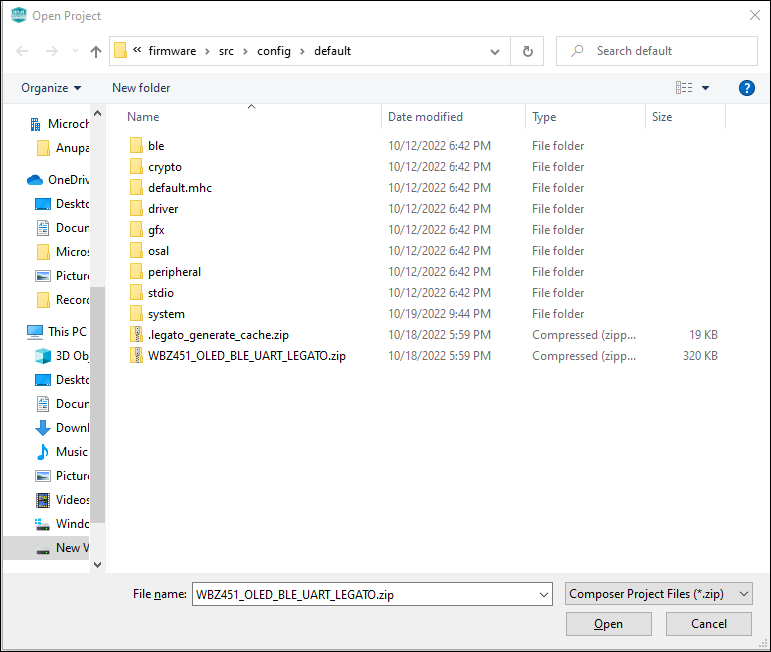Open Downloads in navigation pane
The height and width of the screenshot is (652, 771).
click(62, 428)
